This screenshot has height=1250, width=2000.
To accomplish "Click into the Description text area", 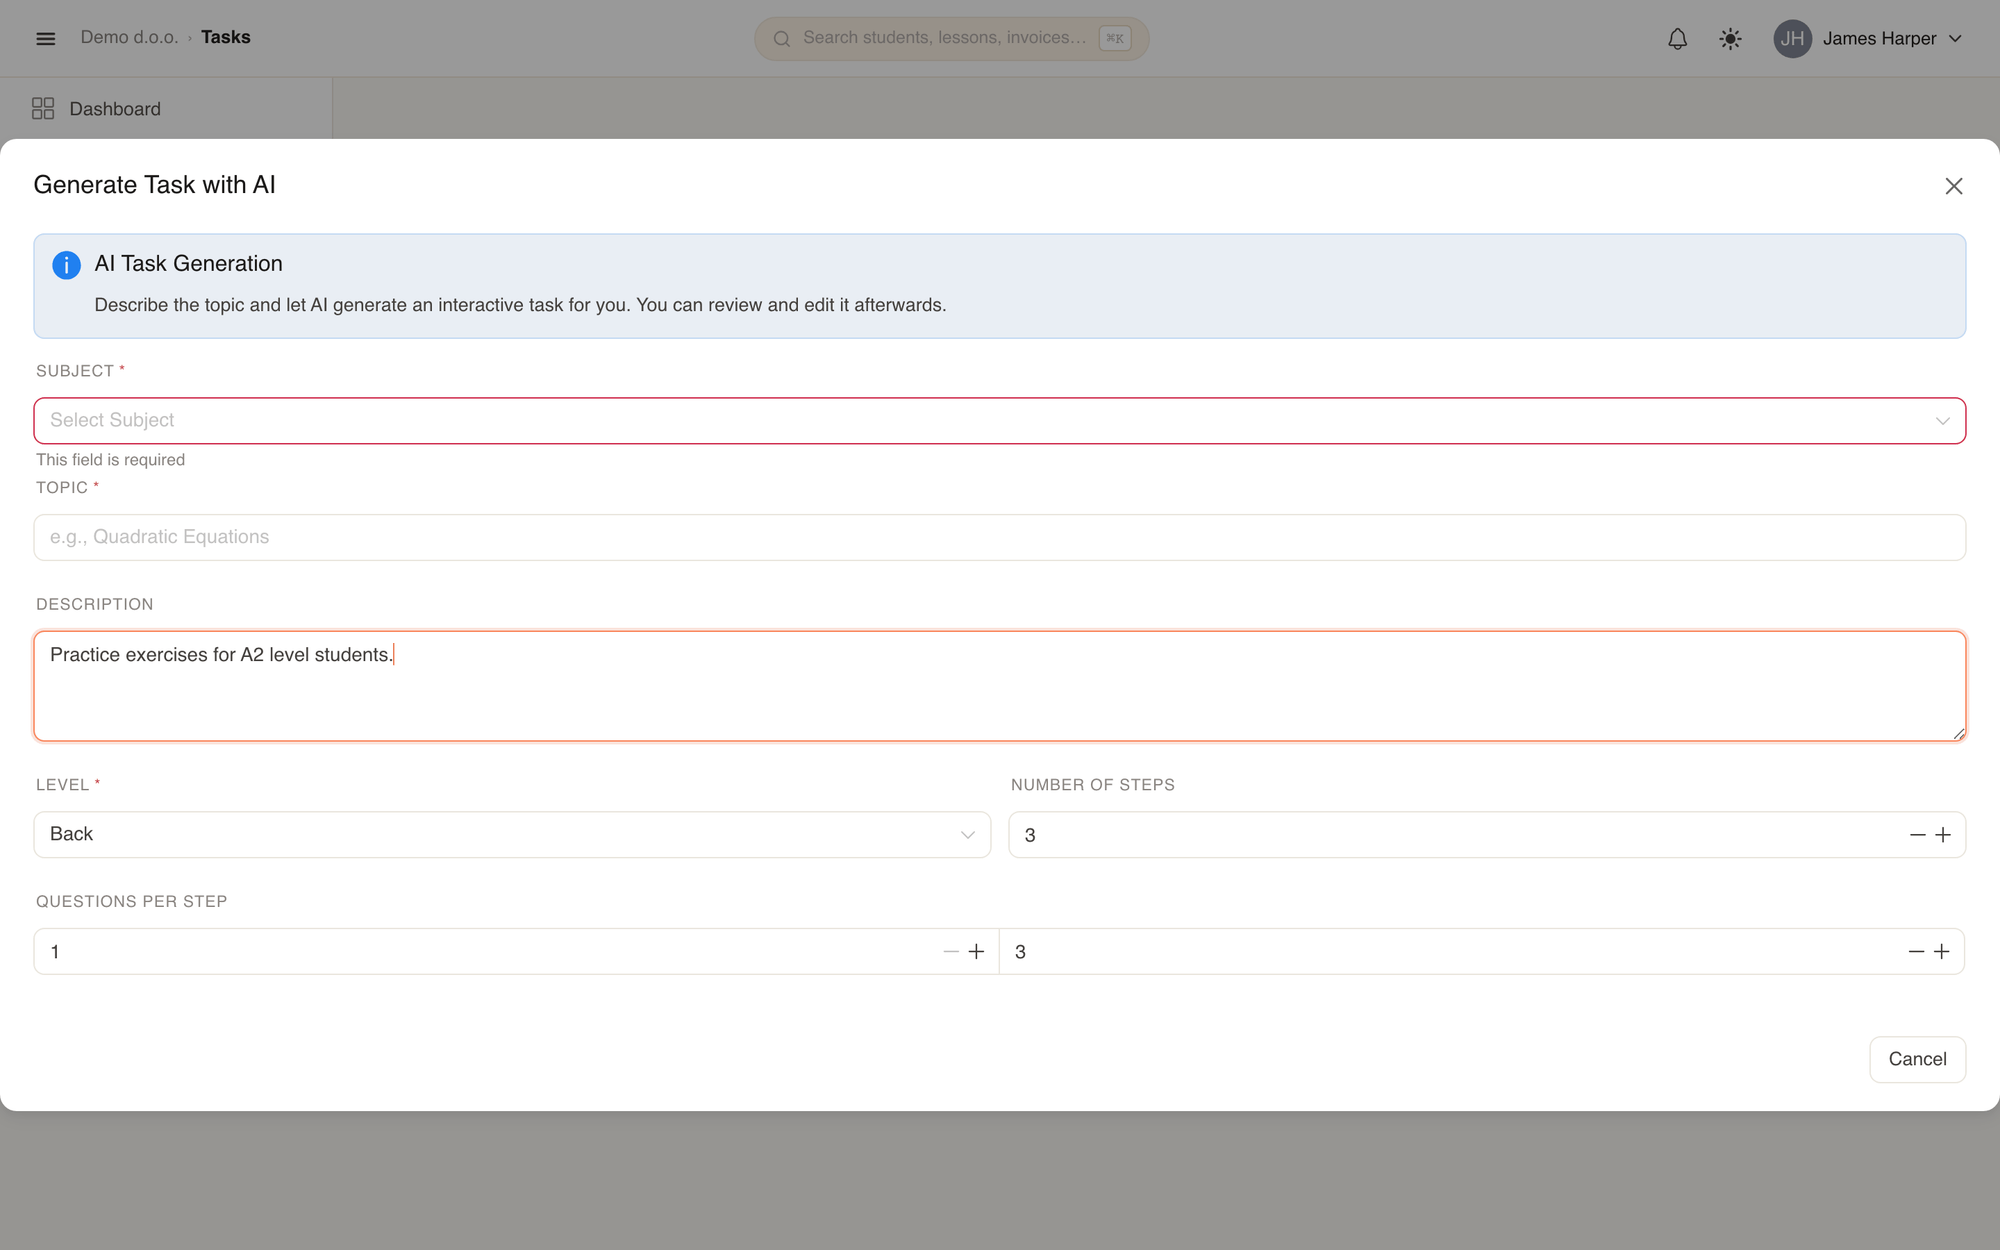I will click(999, 686).
